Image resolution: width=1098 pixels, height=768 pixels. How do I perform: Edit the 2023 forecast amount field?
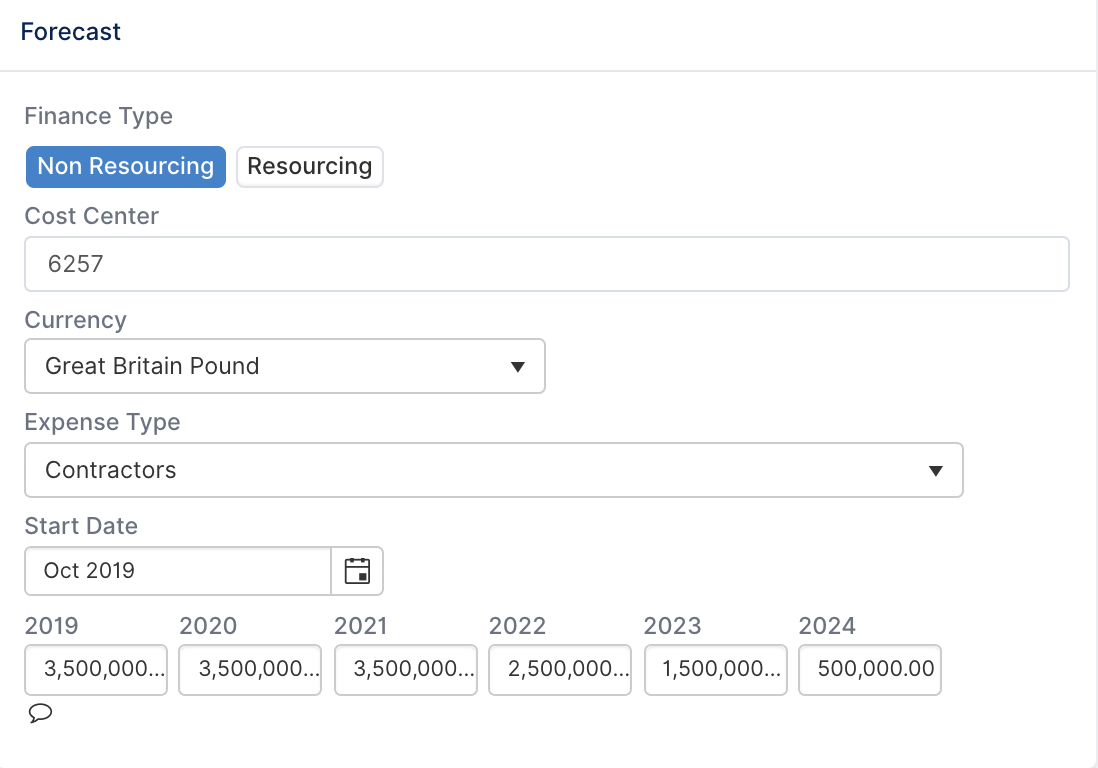click(x=716, y=669)
